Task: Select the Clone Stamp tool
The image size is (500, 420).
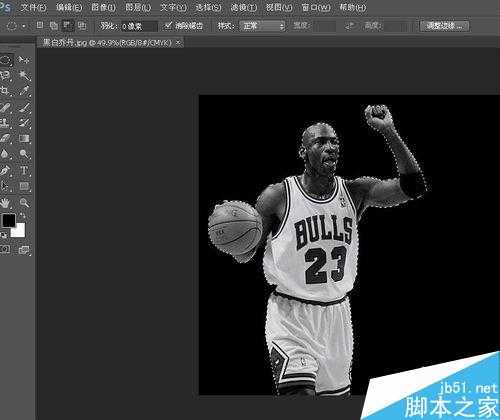Action: click(5, 123)
